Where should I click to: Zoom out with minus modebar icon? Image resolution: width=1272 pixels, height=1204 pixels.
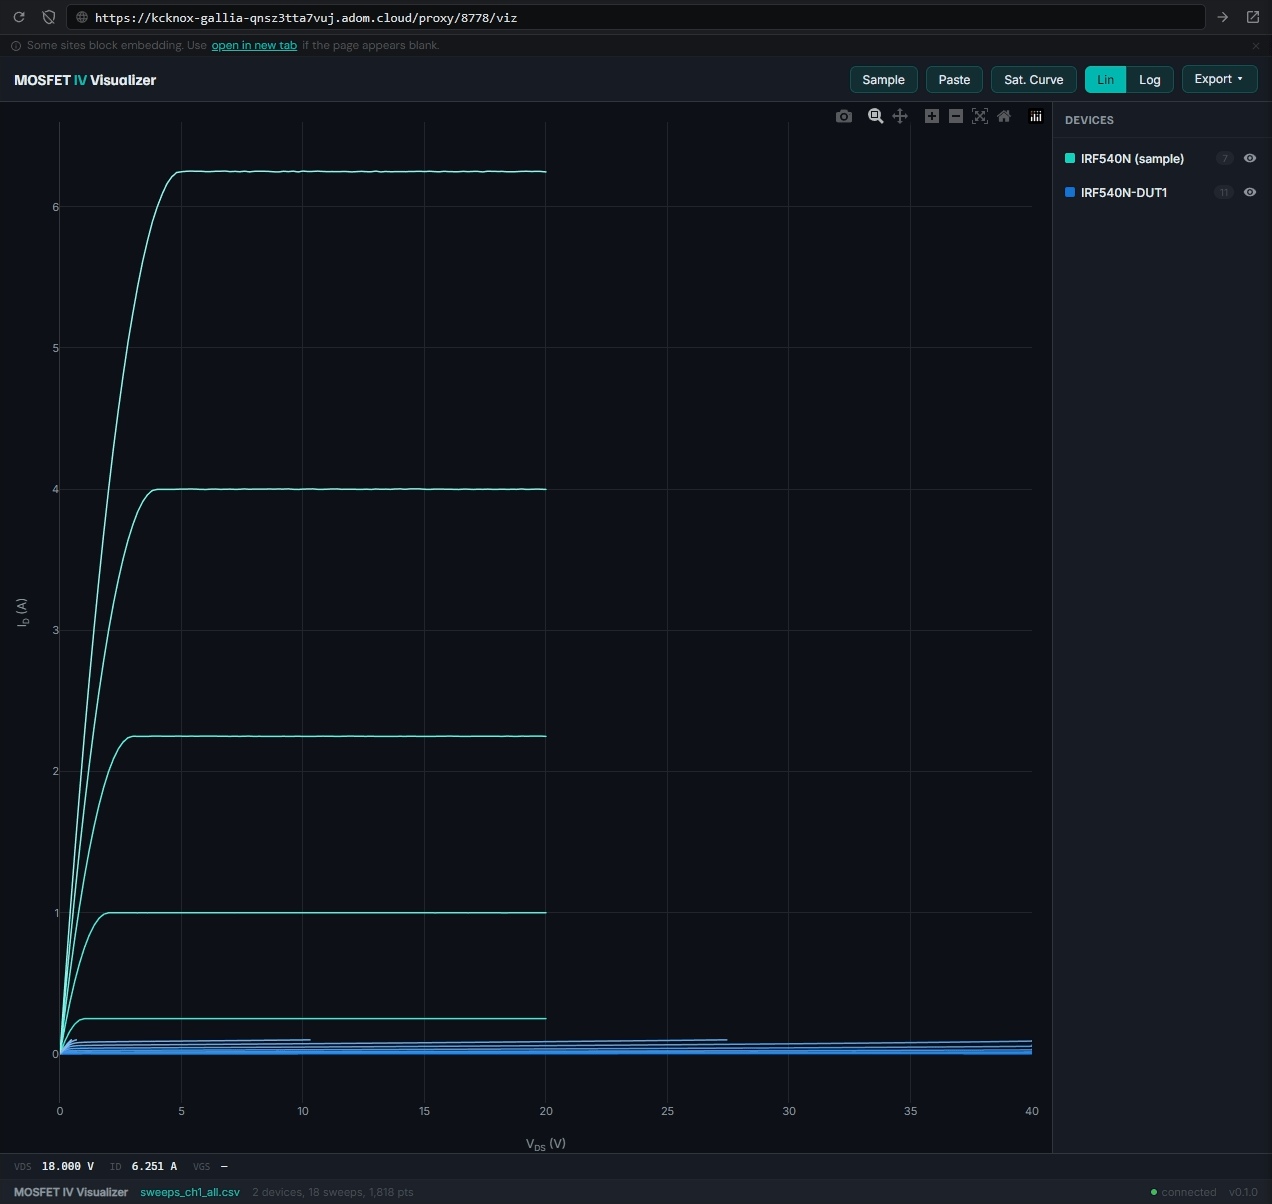point(956,116)
